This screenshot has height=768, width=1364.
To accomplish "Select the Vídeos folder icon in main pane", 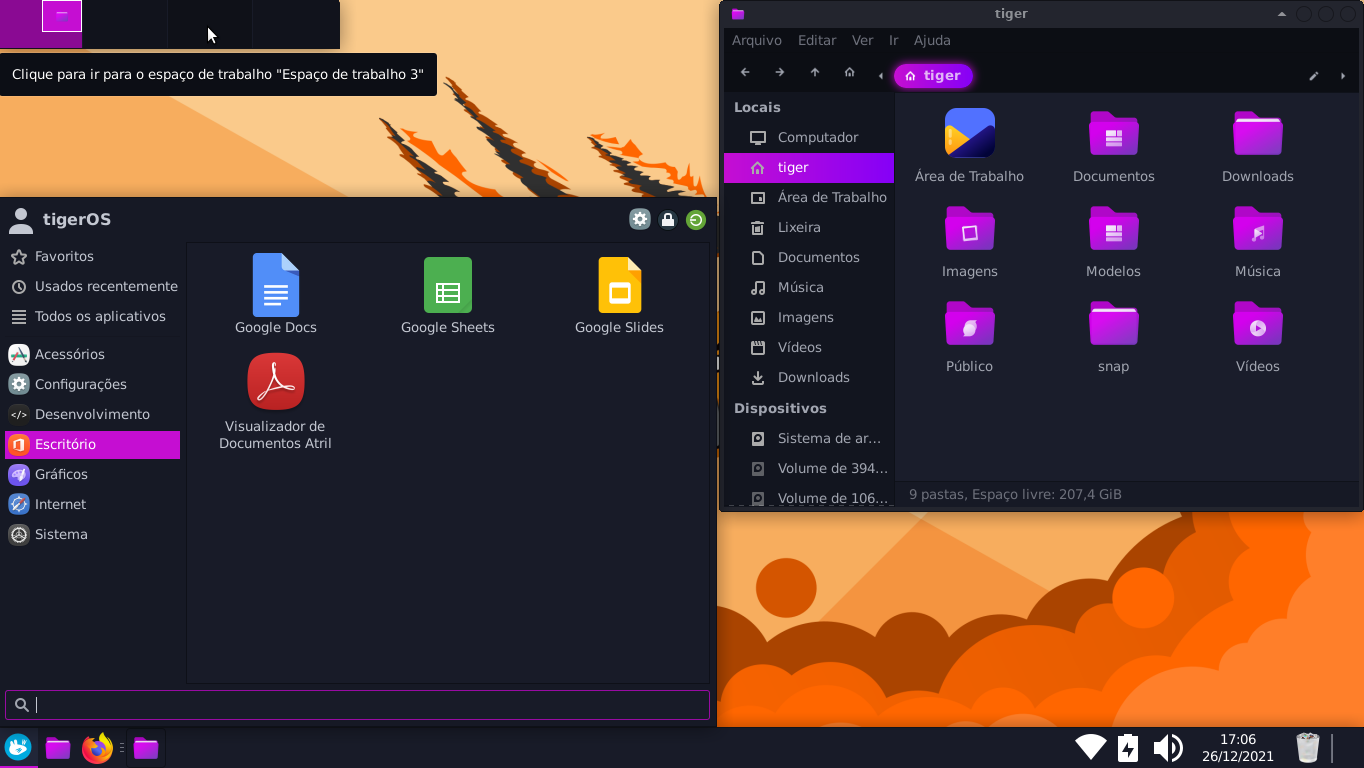I will (x=1257, y=323).
